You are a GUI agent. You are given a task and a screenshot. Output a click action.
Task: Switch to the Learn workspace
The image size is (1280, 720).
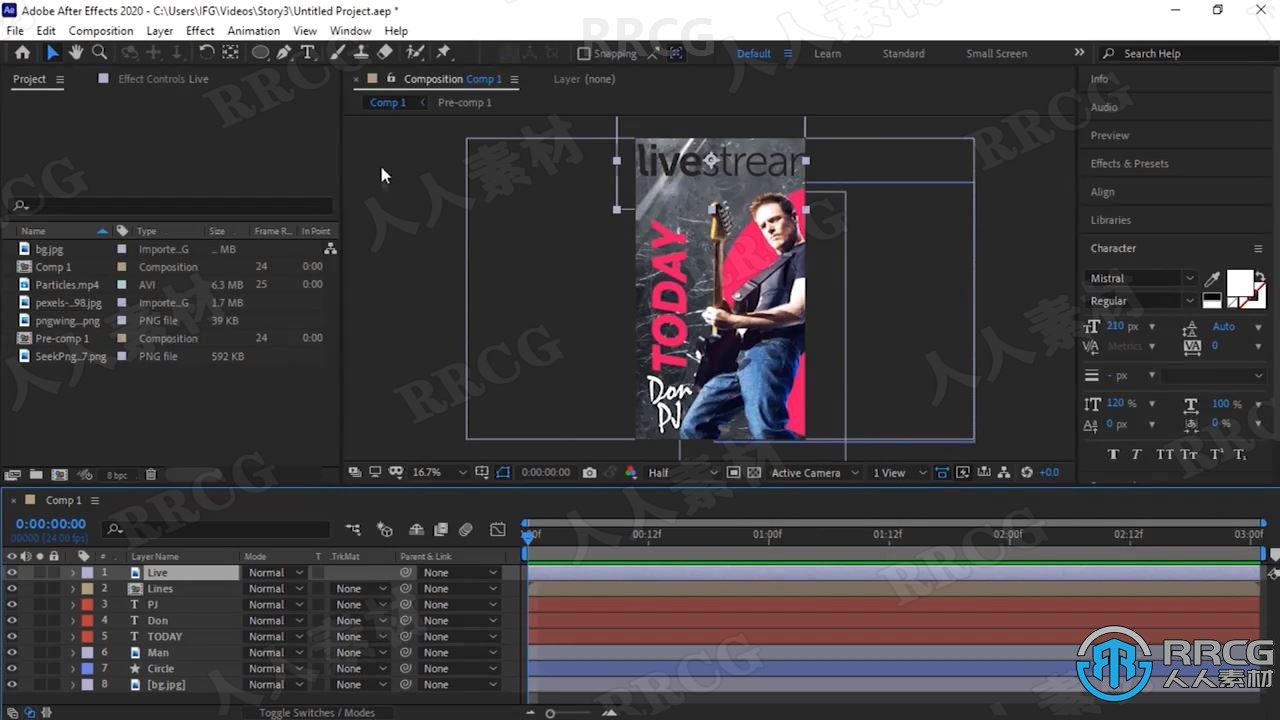coord(827,53)
